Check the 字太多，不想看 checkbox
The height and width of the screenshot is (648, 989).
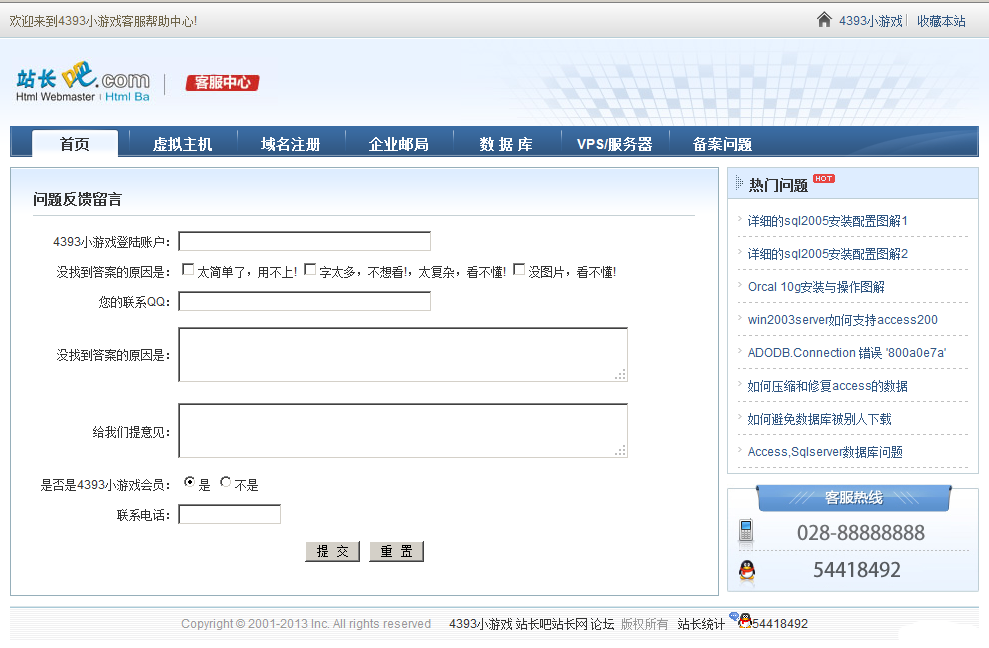310,269
